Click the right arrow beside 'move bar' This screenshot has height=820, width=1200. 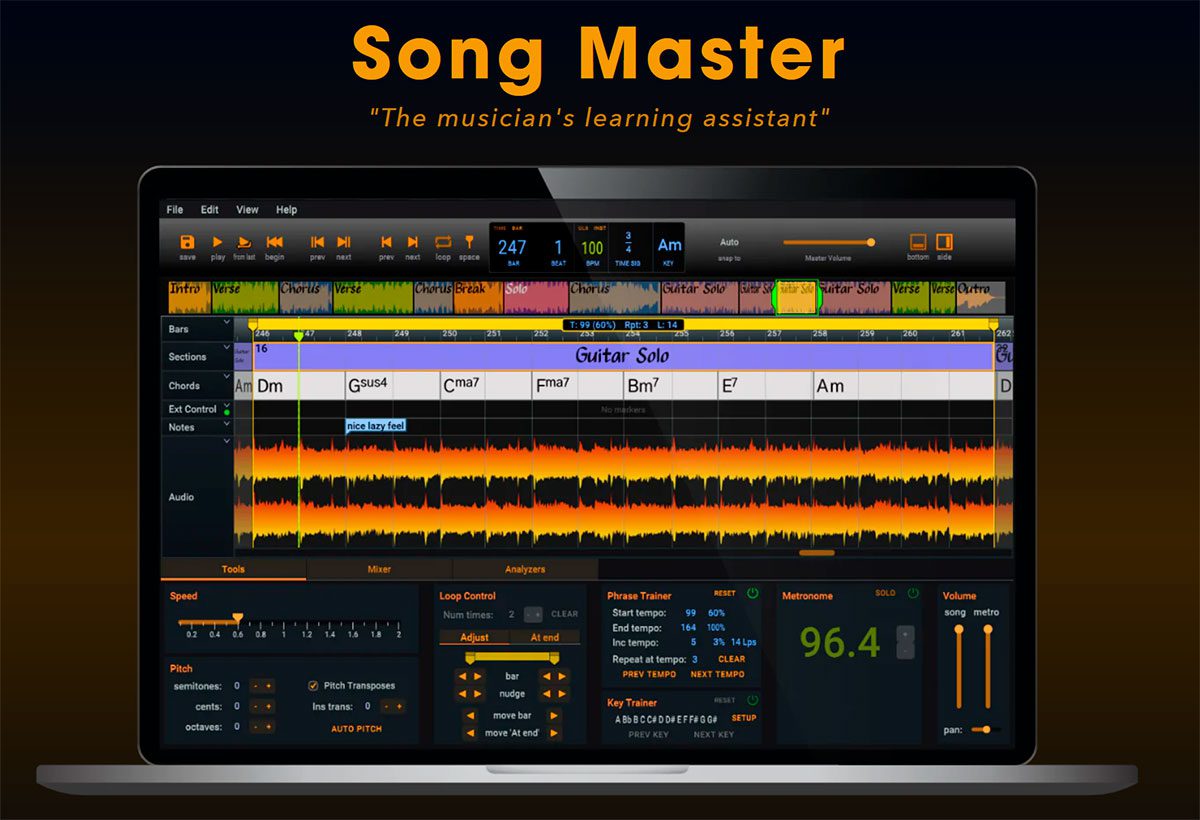click(553, 715)
